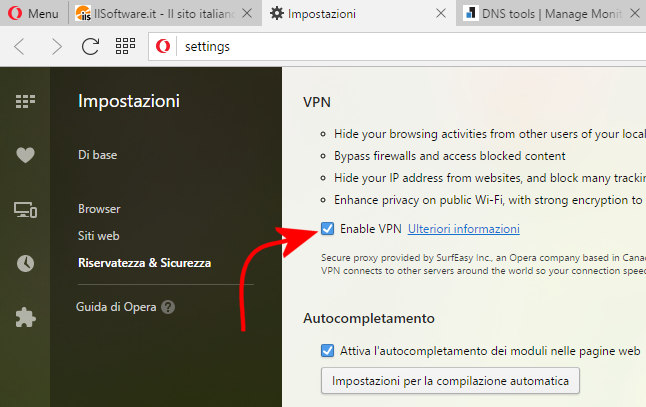This screenshot has height=407, width=646.
Task: Reload the current page
Action: (x=90, y=47)
